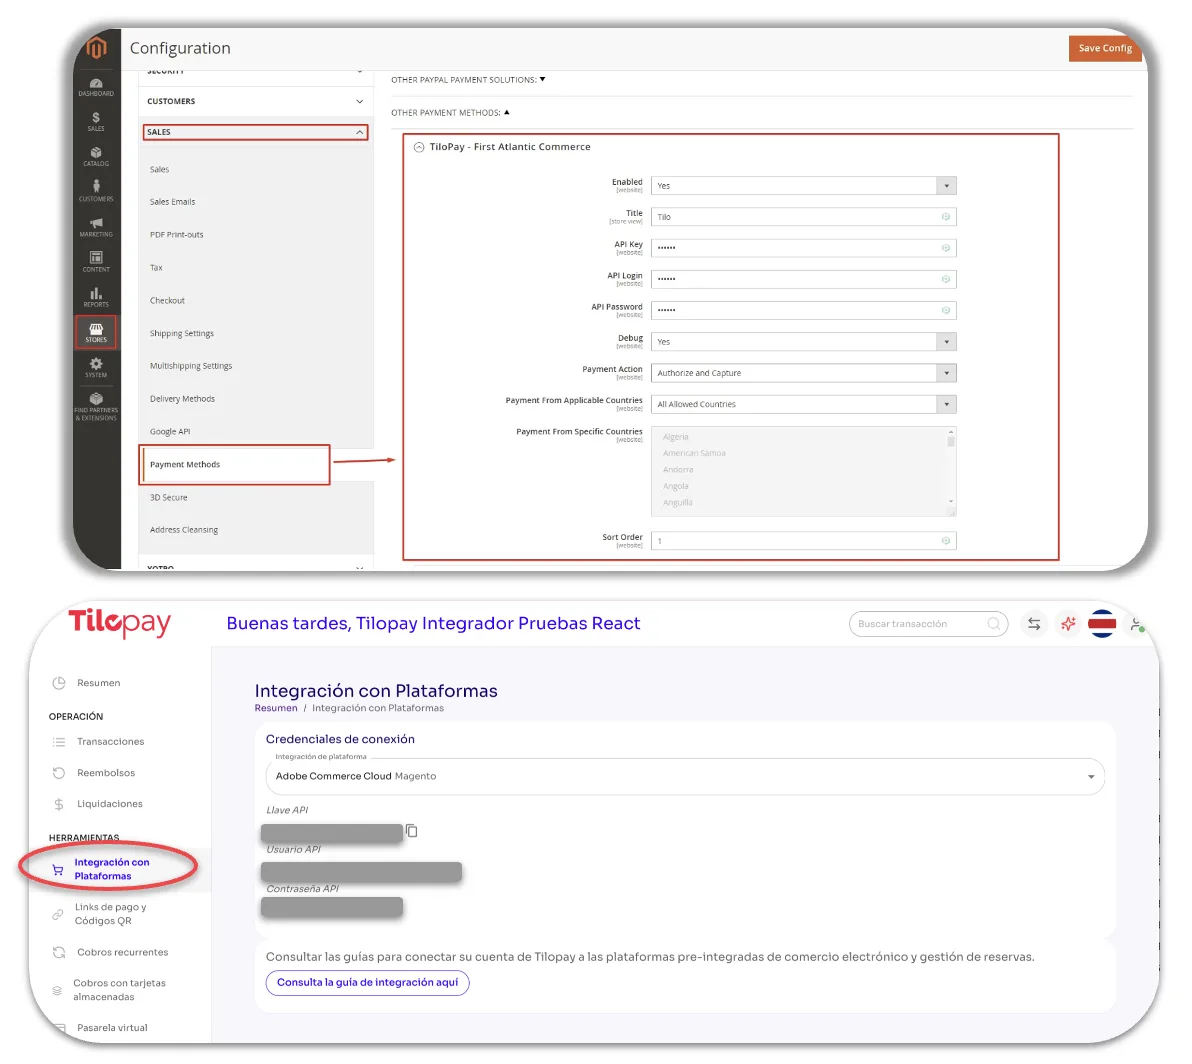The height and width of the screenshot is (1064, 1192).
Task: Open System gear icon in Magento sidebar
Action: point(96,368)
